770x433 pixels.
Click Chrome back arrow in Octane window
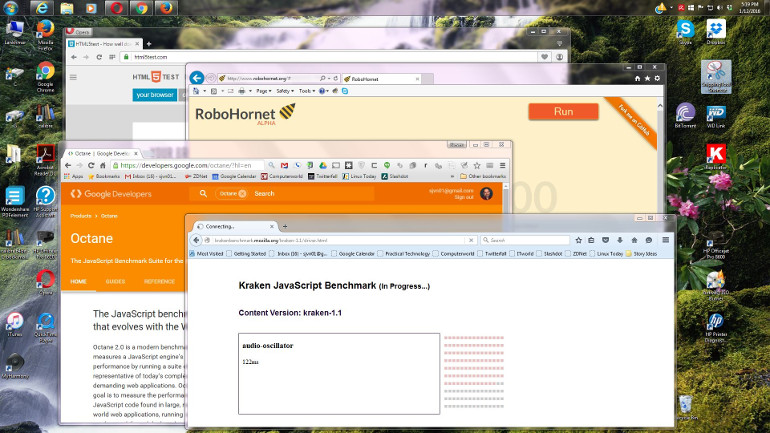point(68,165)
